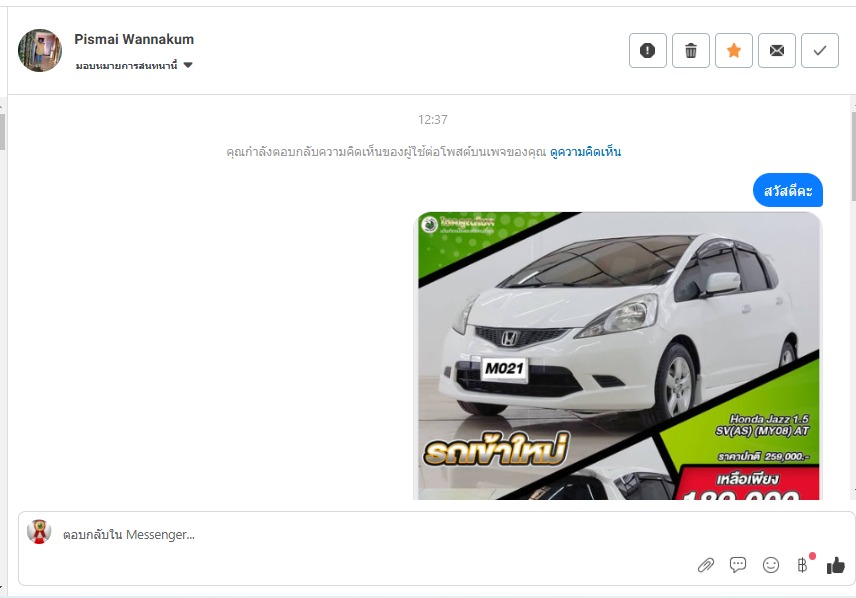Open the Honda Jazz car image
This screenshot has width=856, height=598.
point(619,356)
